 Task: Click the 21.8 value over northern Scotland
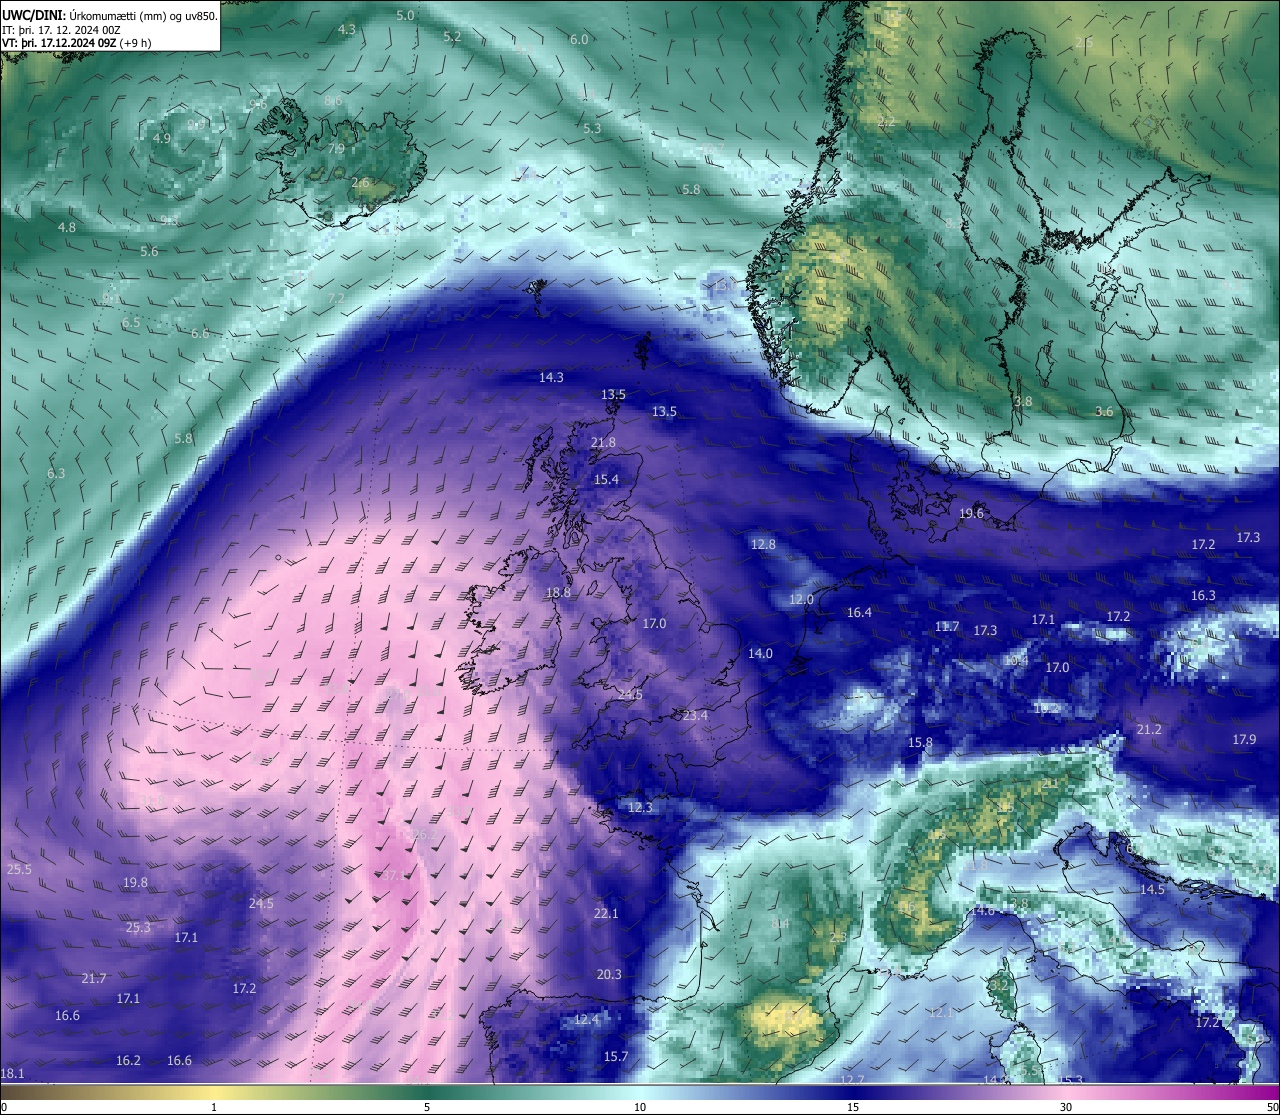coord(603,442)
